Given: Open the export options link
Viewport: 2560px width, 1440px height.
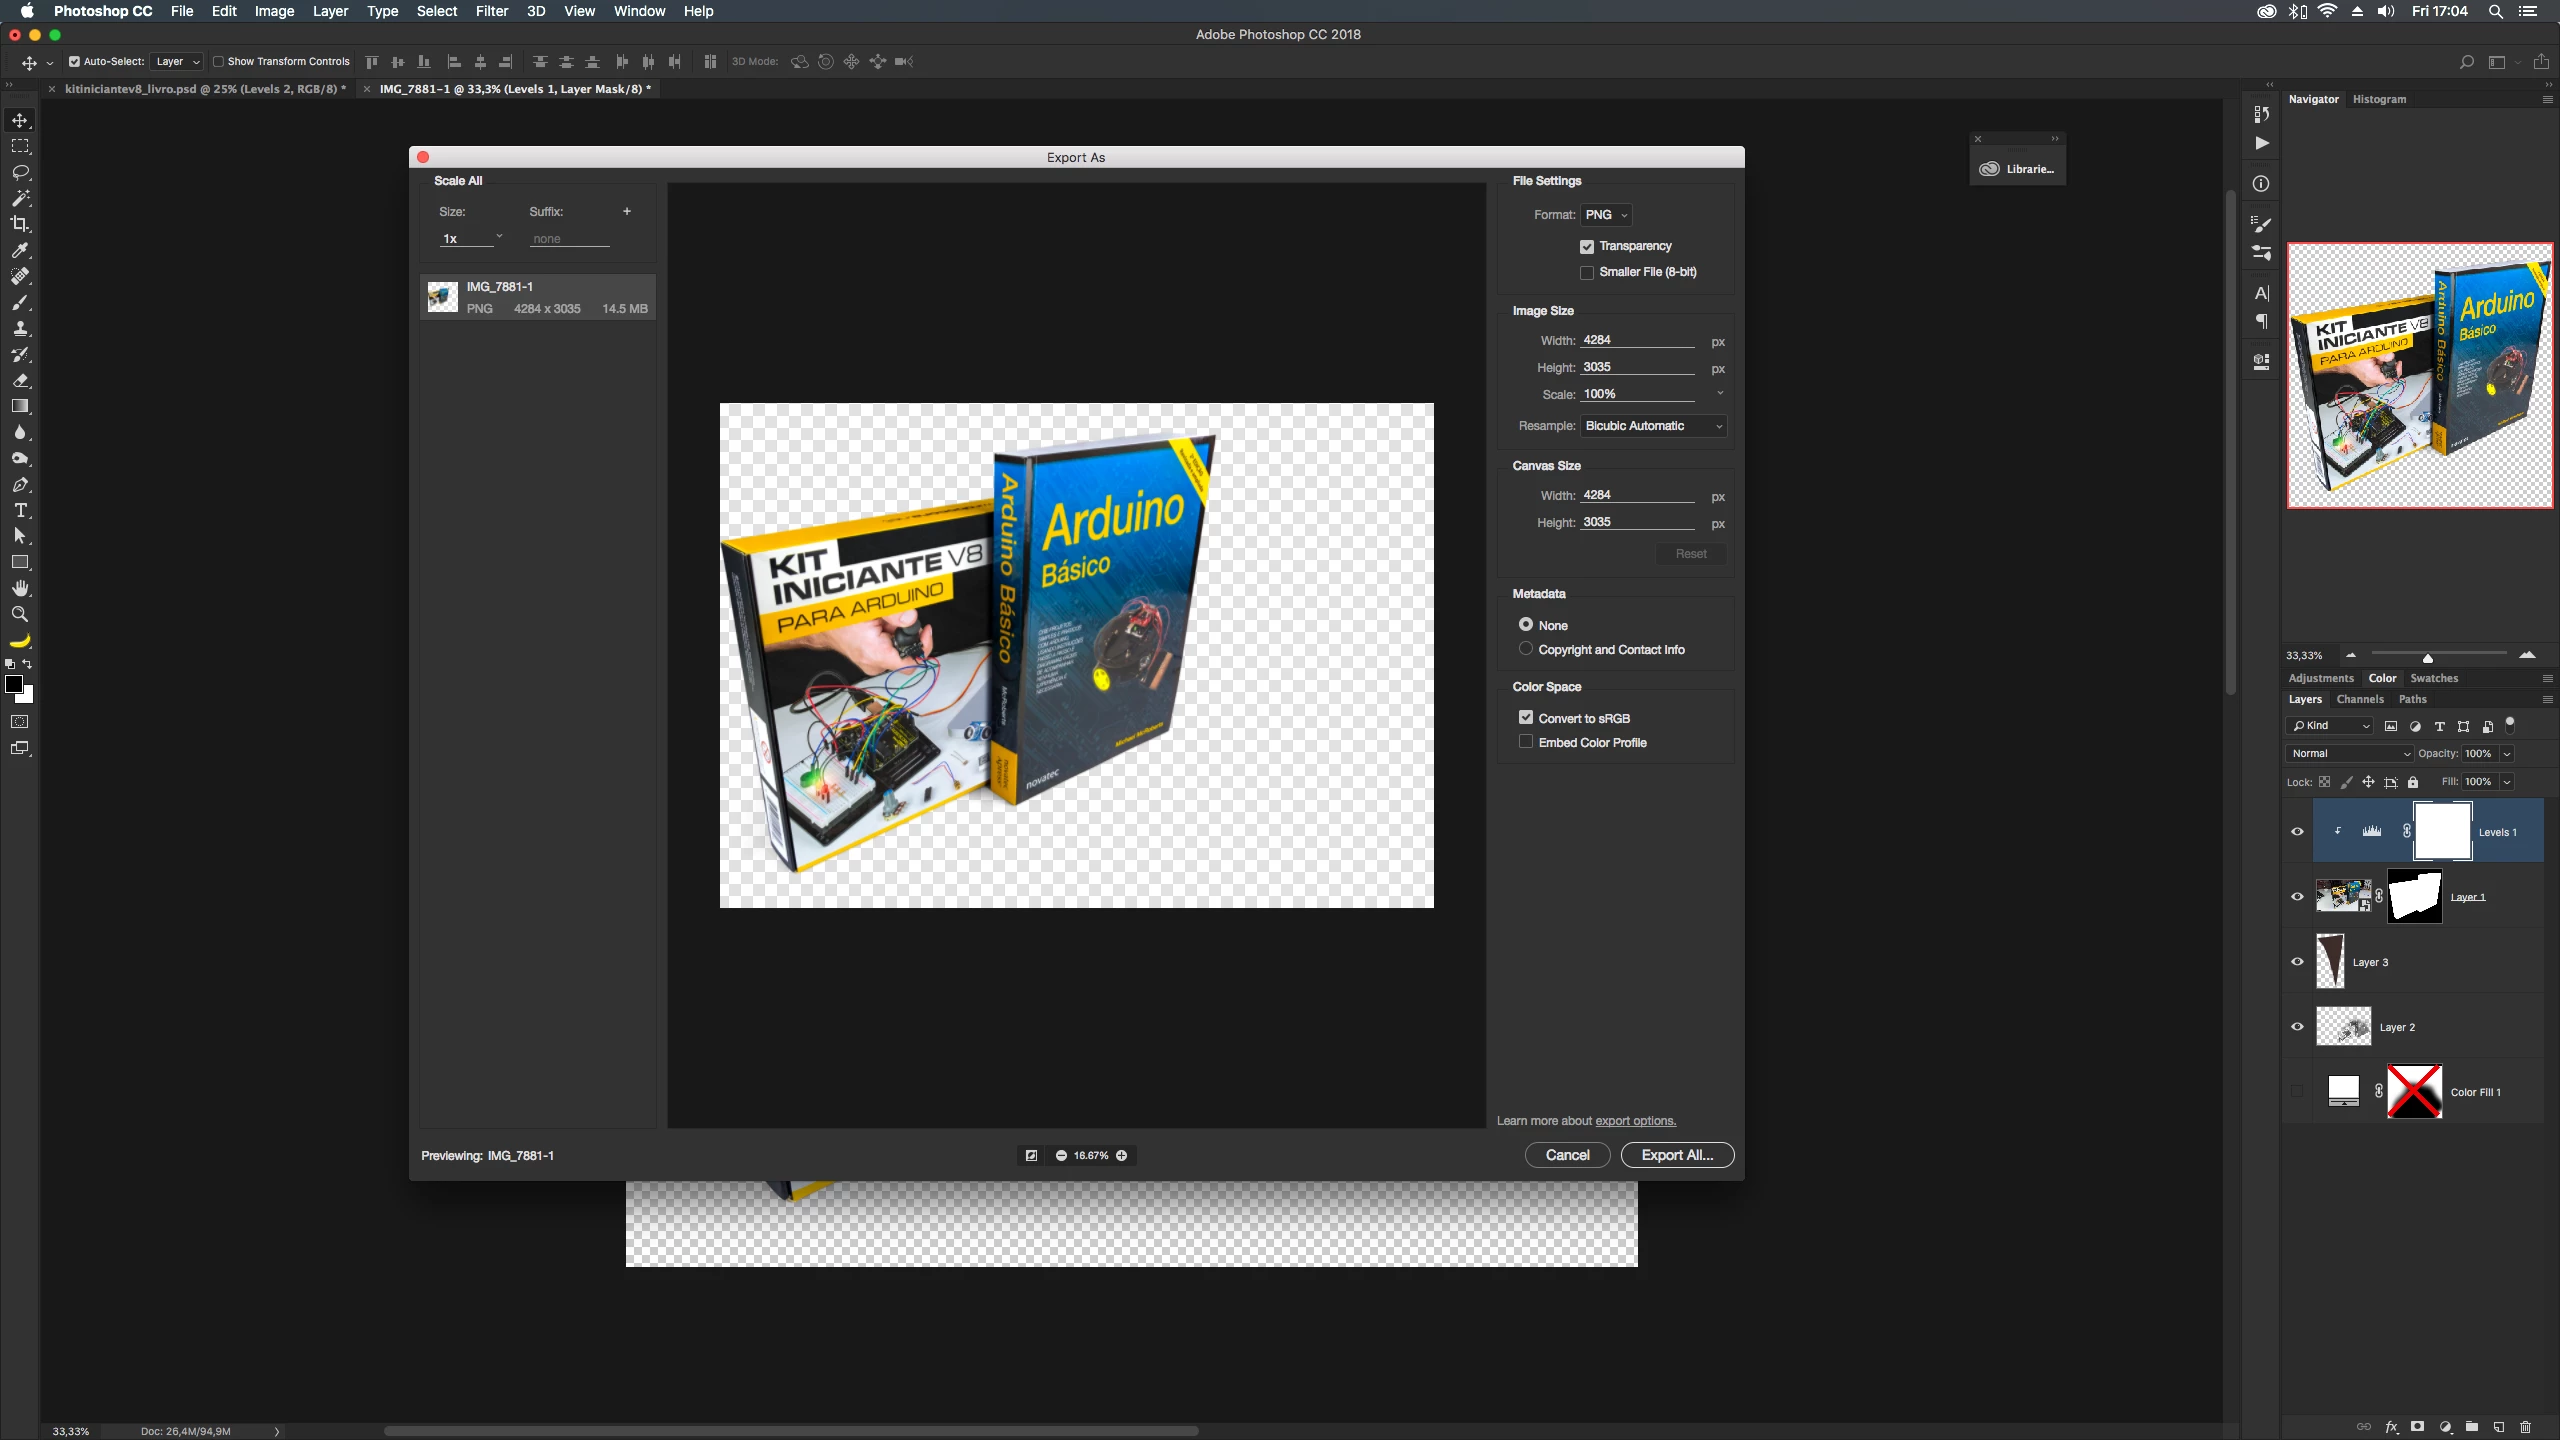Looking at the screenshot, I should coord(1635,1121).
